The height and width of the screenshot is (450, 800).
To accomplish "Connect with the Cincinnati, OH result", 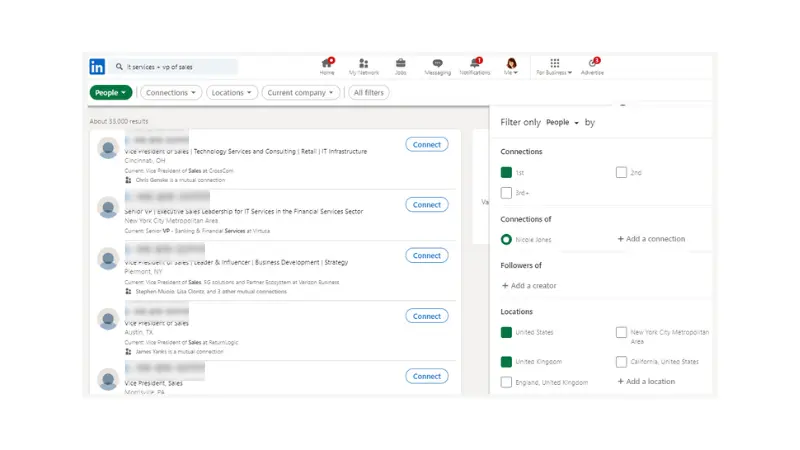I will (427, 144).
